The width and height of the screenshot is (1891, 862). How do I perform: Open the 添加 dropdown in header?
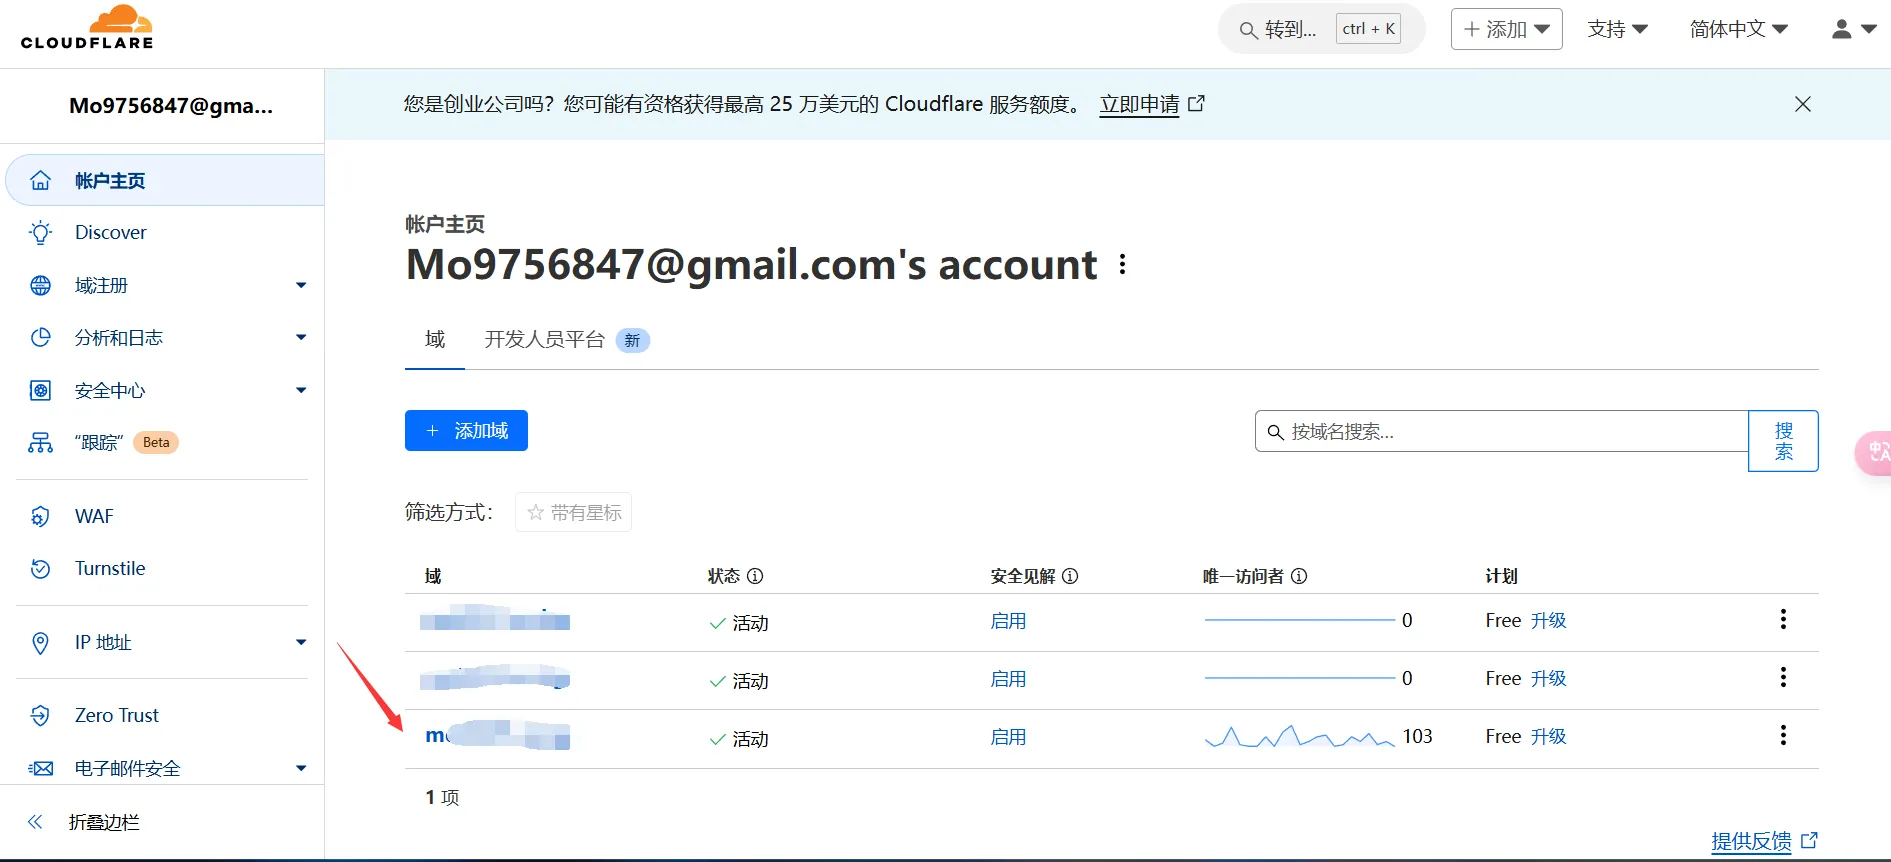(x=1506, y=29)
